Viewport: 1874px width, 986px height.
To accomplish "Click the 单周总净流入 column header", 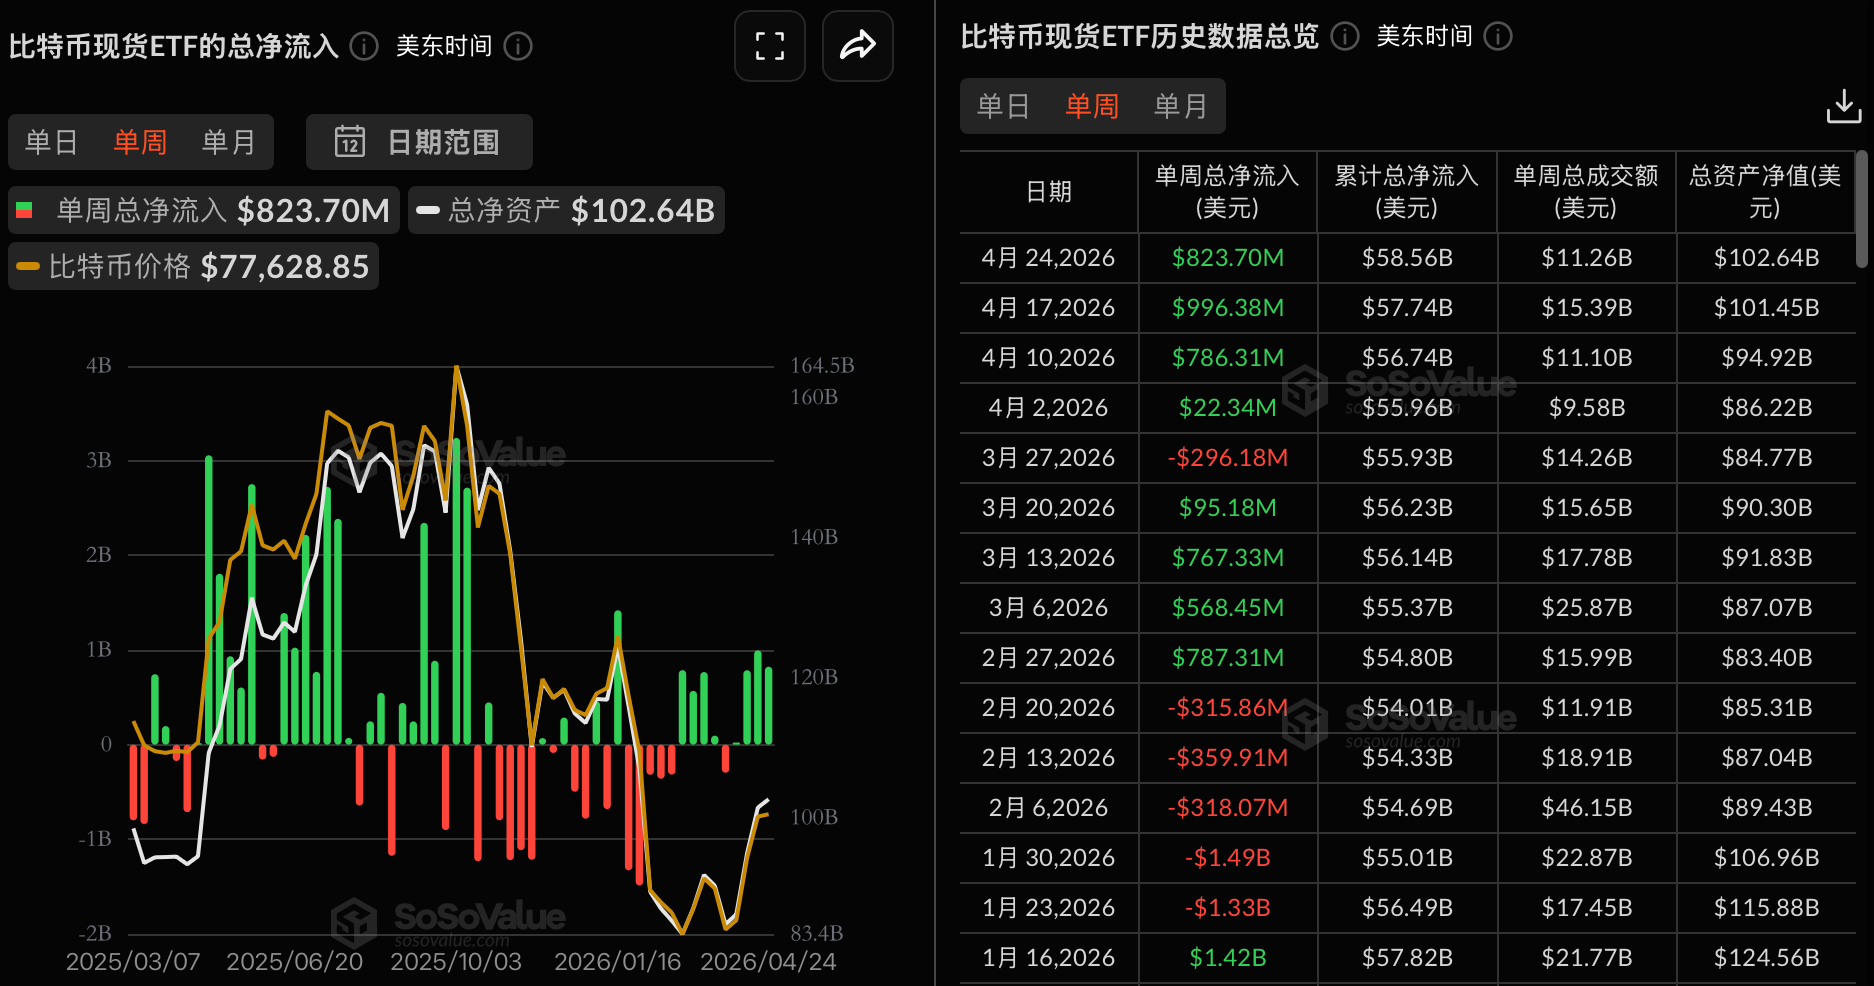I will coord(1227,192).
